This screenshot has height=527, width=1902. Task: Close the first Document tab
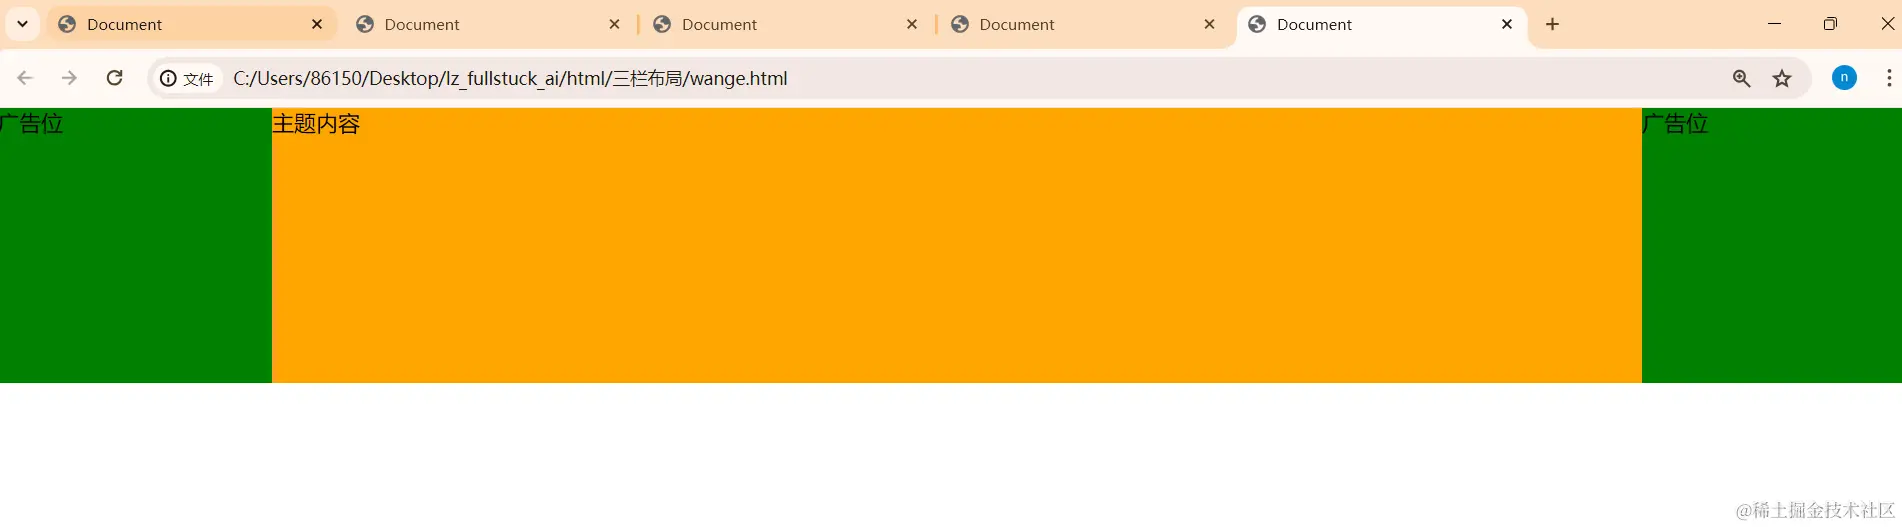click(317, 24)
